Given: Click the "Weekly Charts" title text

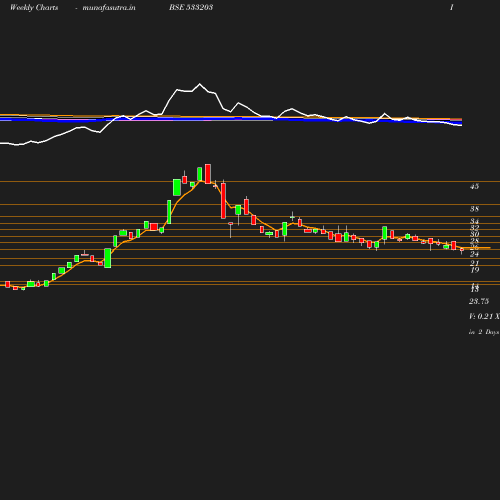Looking at the screenshot, I should [34, 7].
